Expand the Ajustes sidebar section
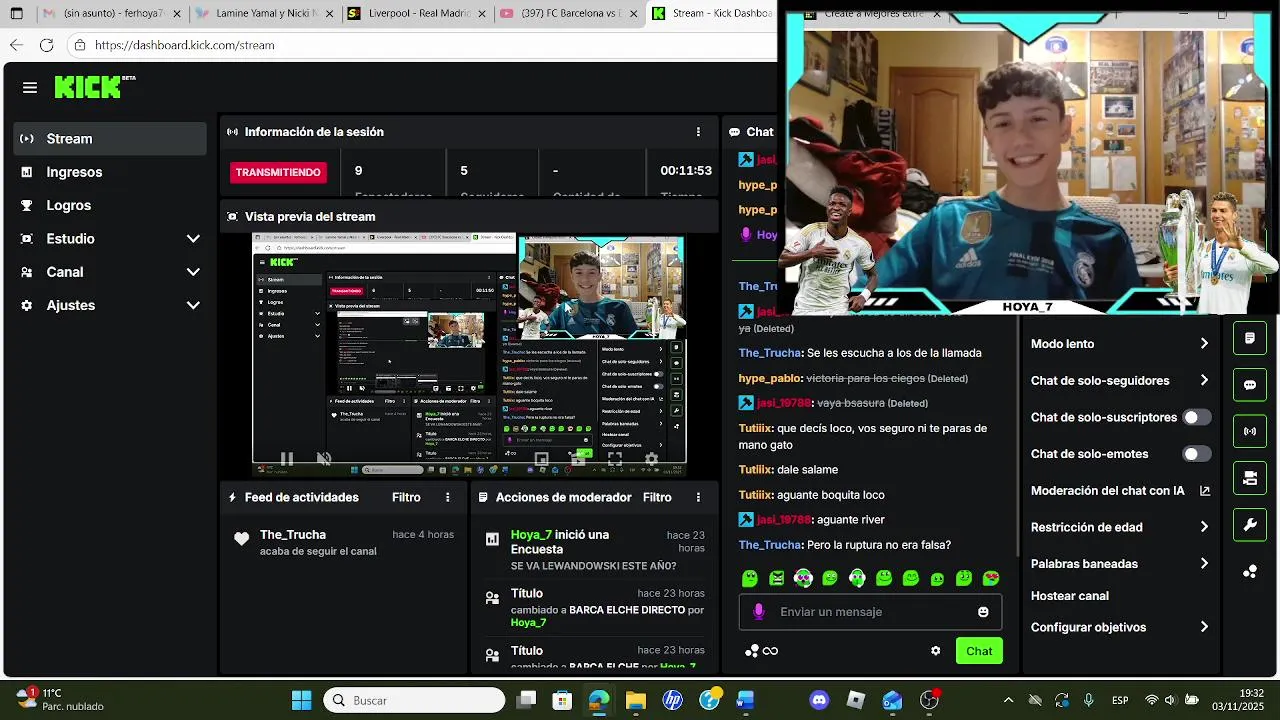Image resolution: width=1280 pixels, height=720 pixels. coord(110,305)
